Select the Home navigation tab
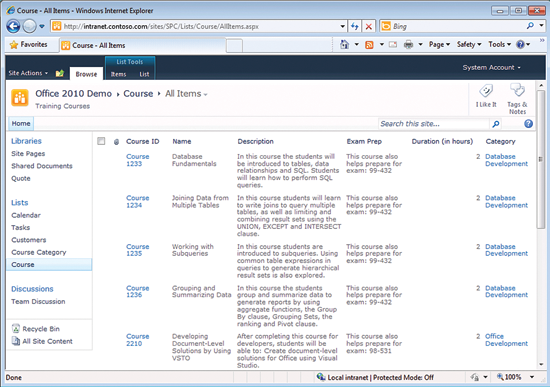 pyautogui.click(x=21, y=124)
